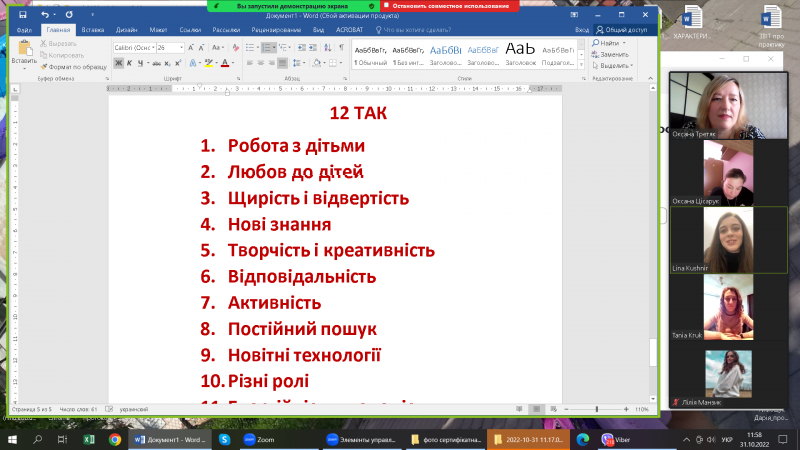Open the Файл (File) tab
The image size is (800, 450).
[x=24, y=30]
